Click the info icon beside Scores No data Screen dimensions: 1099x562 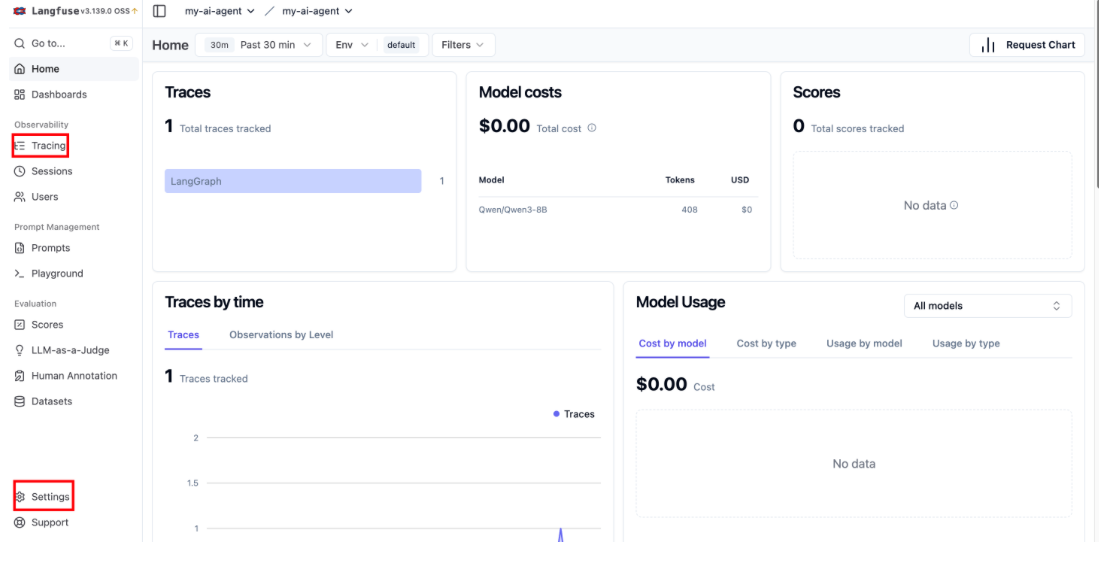coord(954,206)
